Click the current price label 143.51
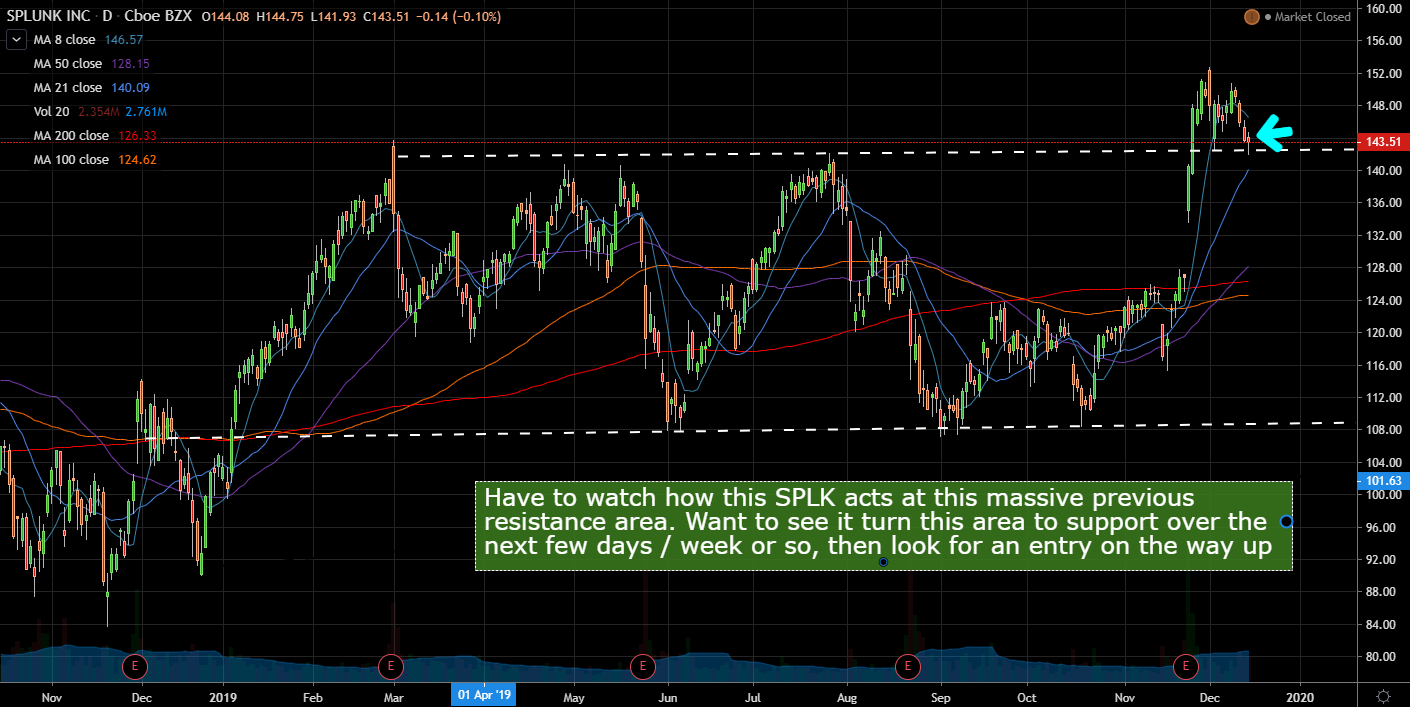The width and height of the screenshot is (1410, 707). point(1383,142)
